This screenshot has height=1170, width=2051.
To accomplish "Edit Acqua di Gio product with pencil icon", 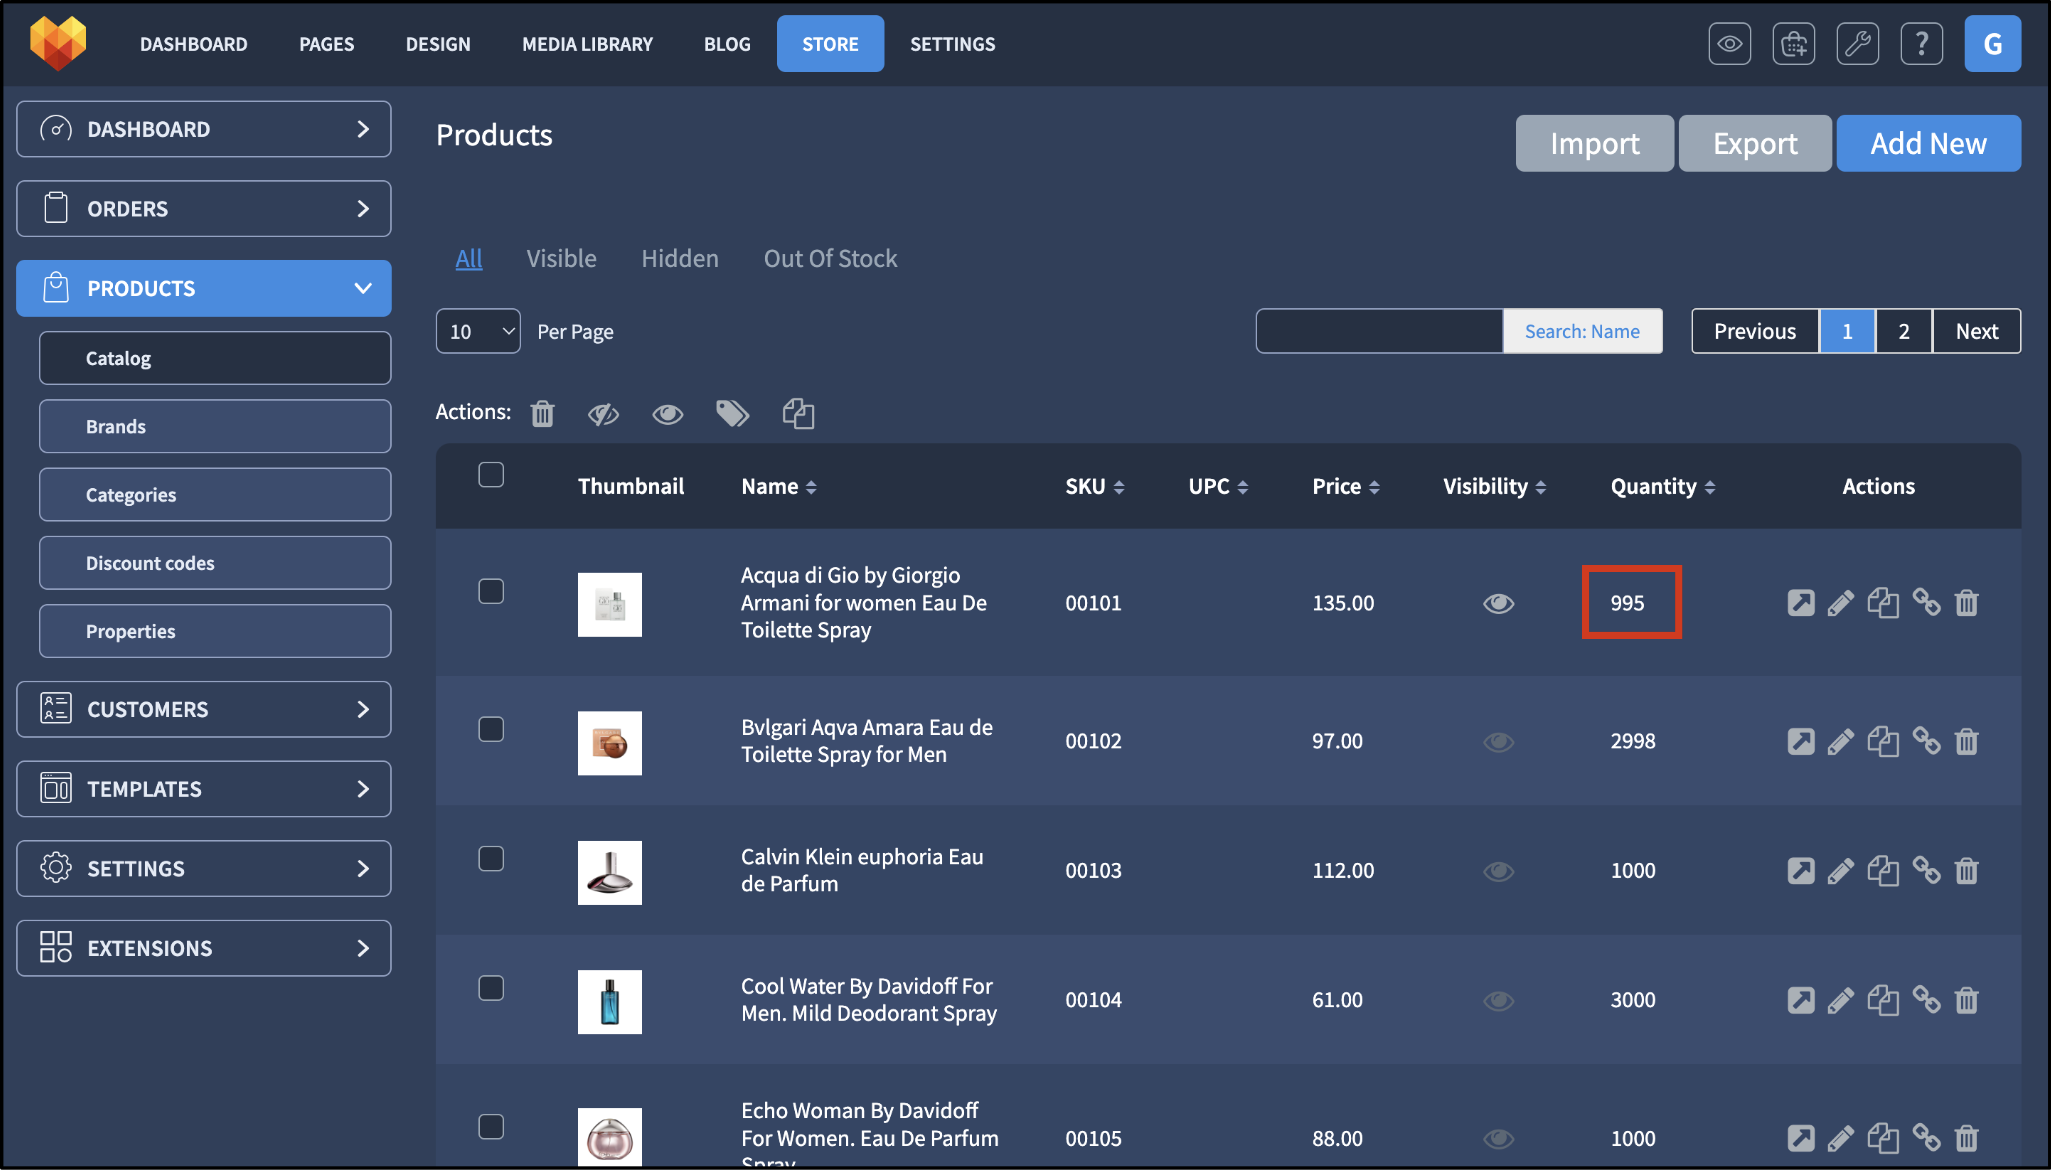I will (x=1840, y=603).
